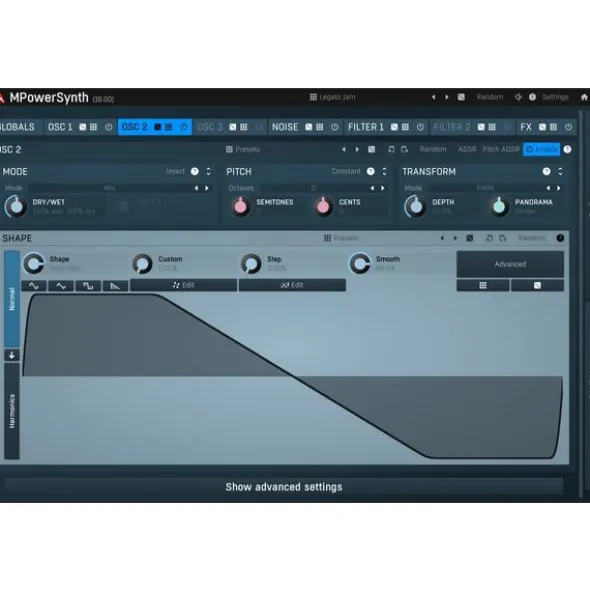Click the copy icon in the OSC 2 header

(x=391, y=149)
